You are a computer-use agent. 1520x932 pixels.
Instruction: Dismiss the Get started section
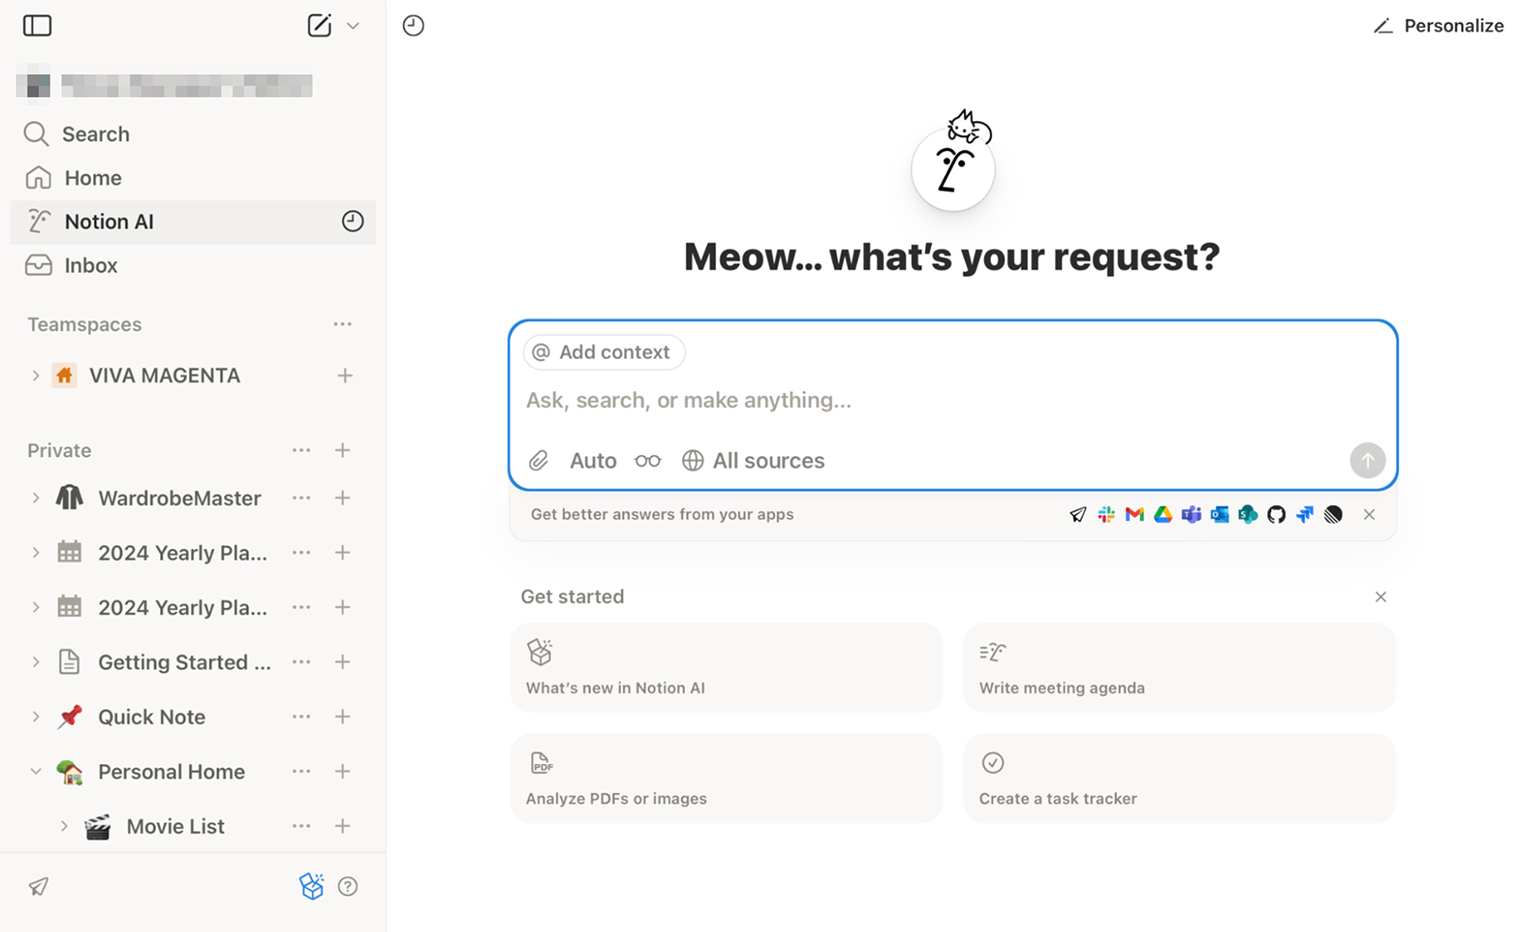pos(1380,597)
